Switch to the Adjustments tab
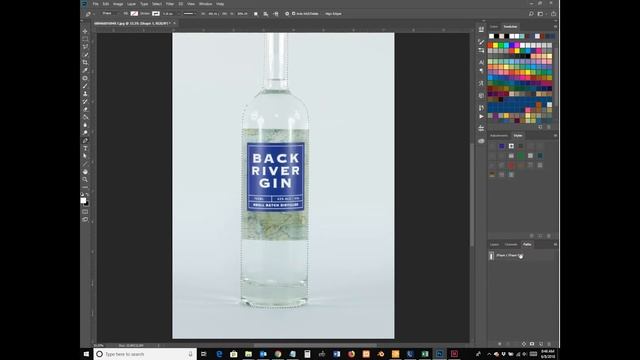Image resolution: width=640 pixels, height=360 pixels. 499,136
